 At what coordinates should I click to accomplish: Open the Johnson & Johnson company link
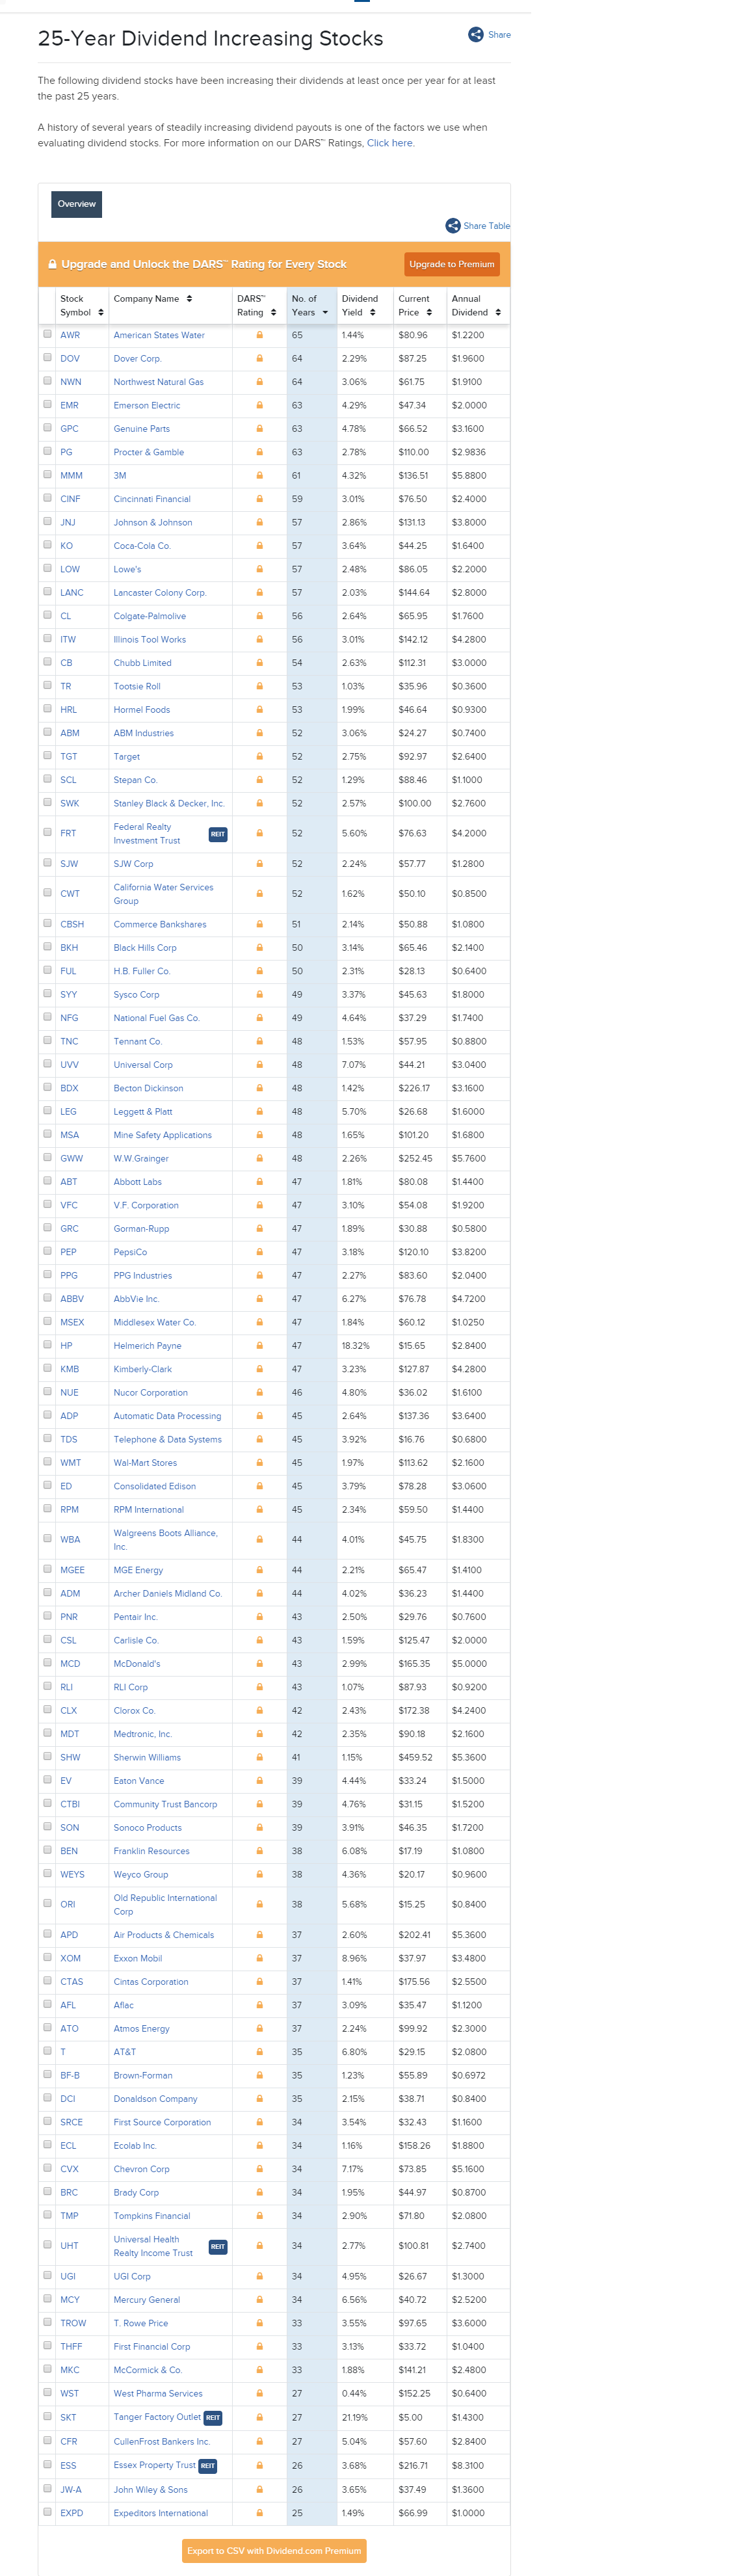click(153, 522)
